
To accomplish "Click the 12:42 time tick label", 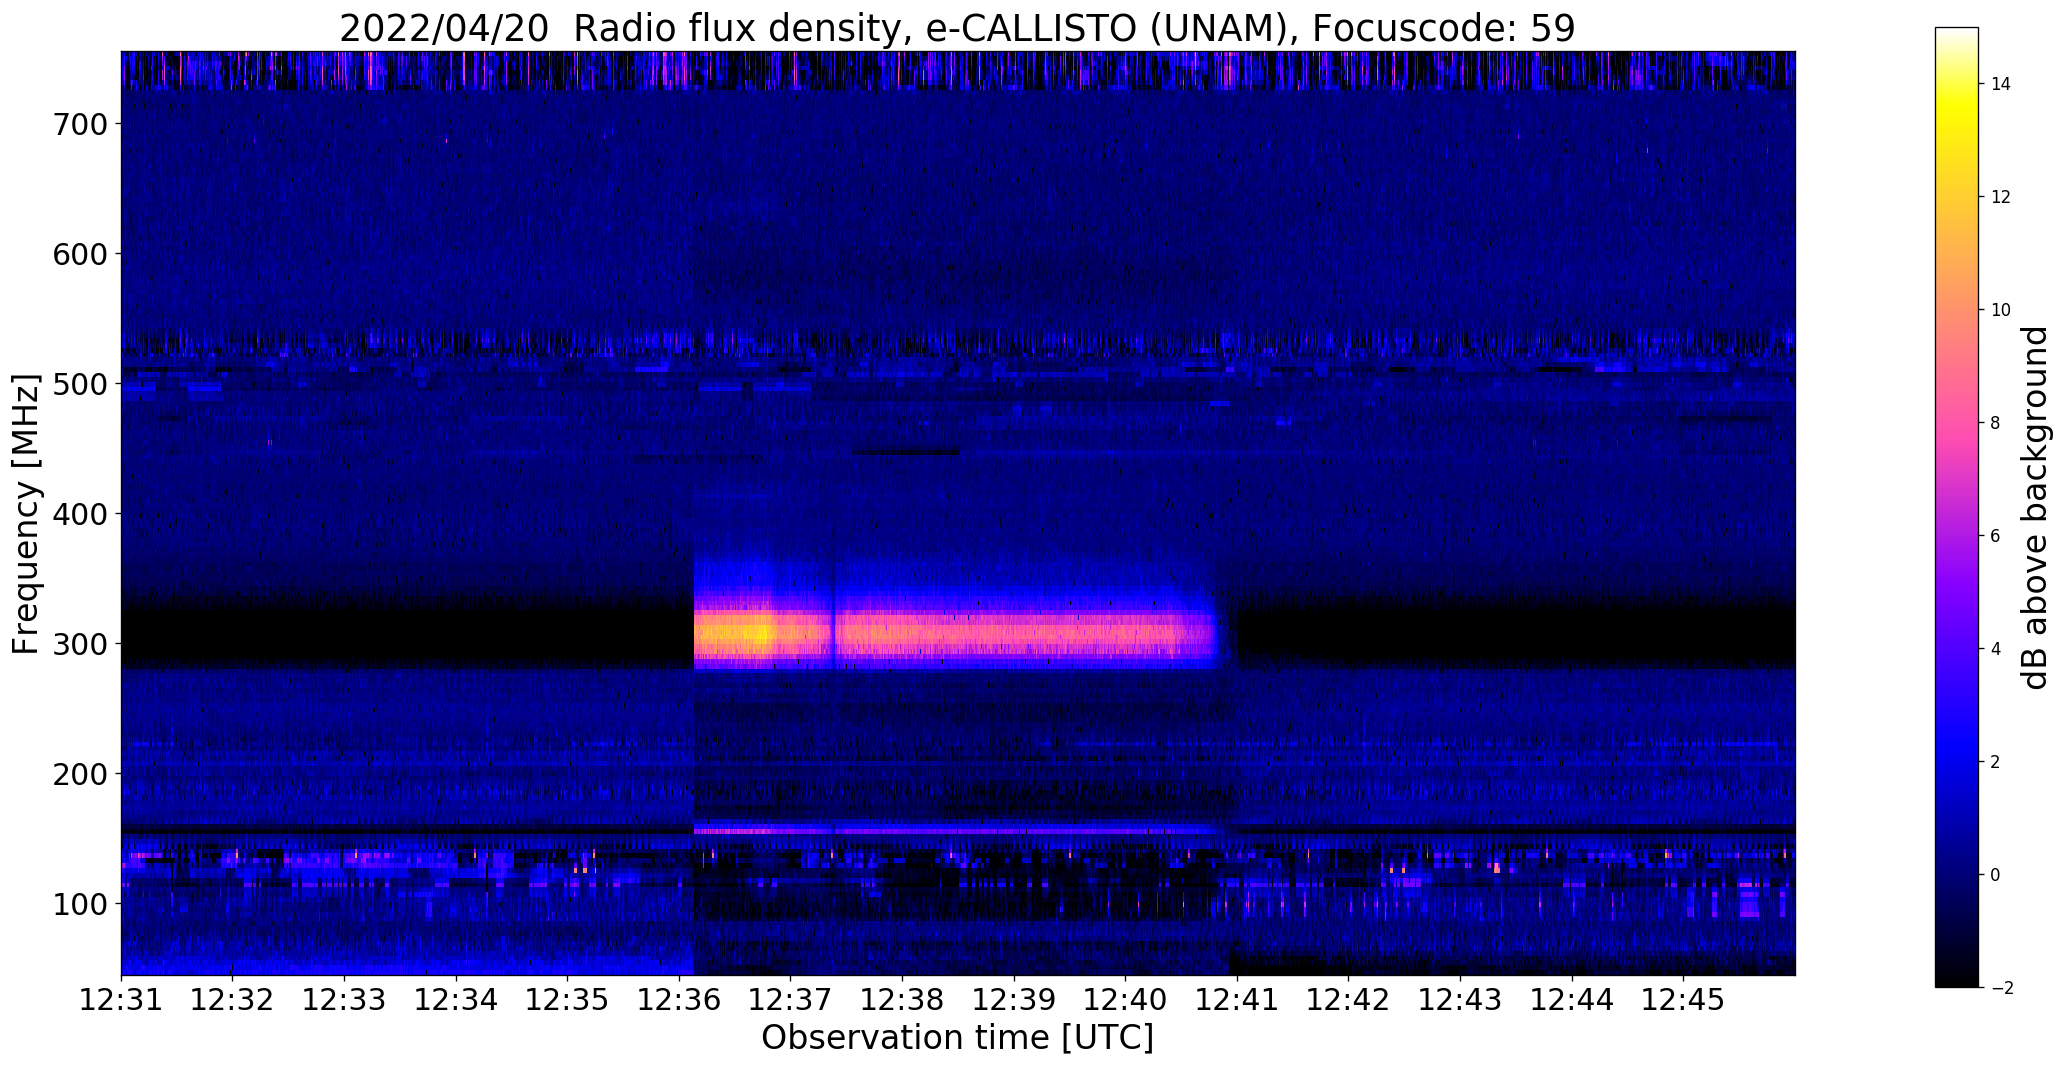I will pyautogui.click(x=1348, y=1000).
